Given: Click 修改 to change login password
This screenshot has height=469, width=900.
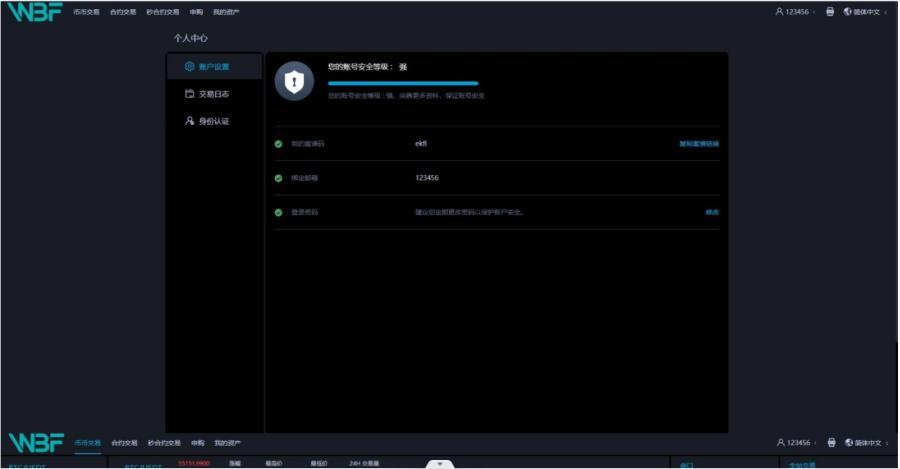Looking at the screenshot, I should (x=712, y=212).
